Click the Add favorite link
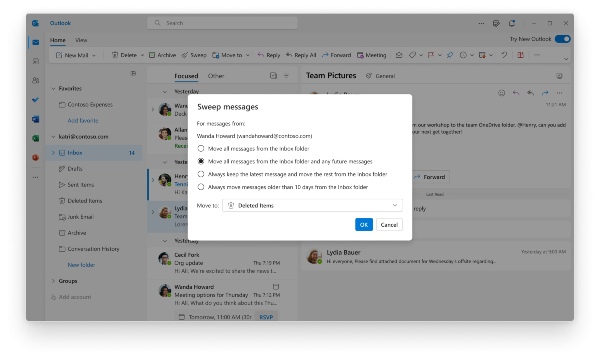 pos(83,121)
